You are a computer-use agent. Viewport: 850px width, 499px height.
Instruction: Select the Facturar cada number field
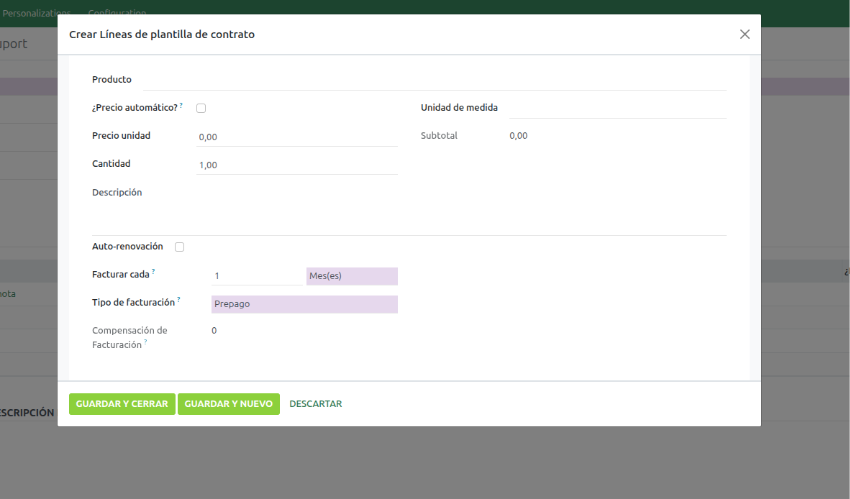tap(256, 276)
